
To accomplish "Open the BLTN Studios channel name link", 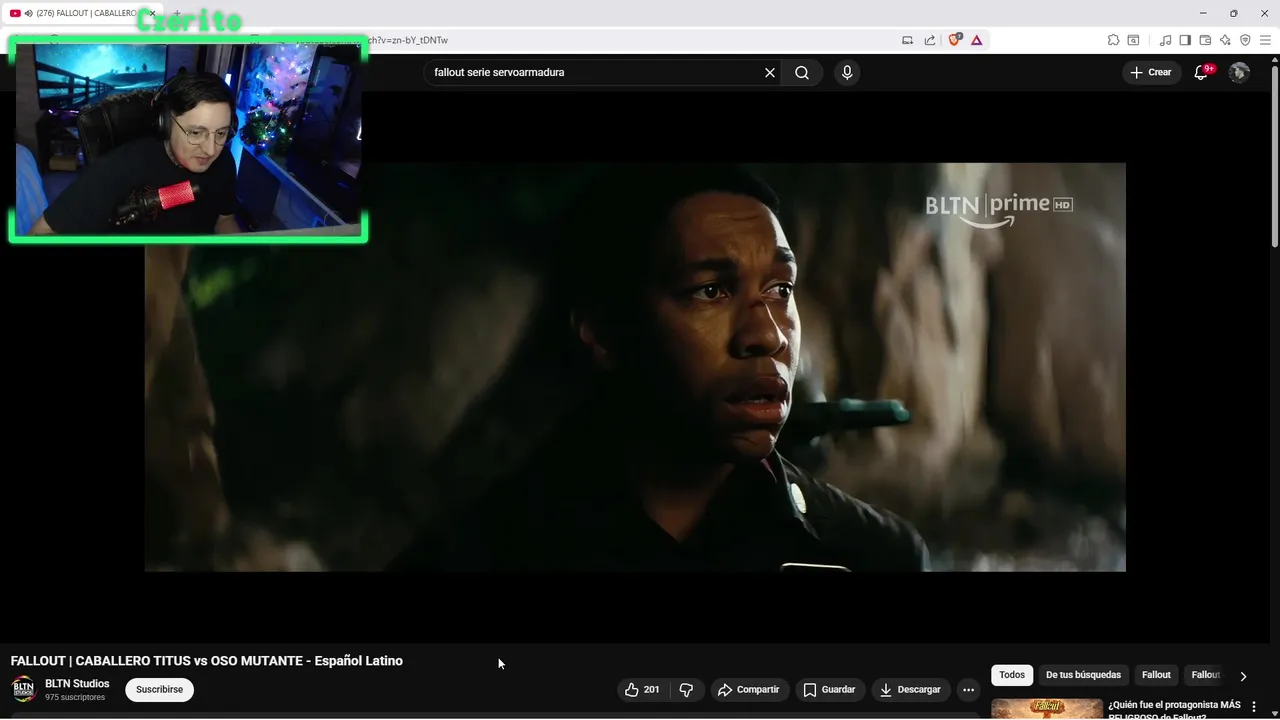I will (x=77, y=684).
